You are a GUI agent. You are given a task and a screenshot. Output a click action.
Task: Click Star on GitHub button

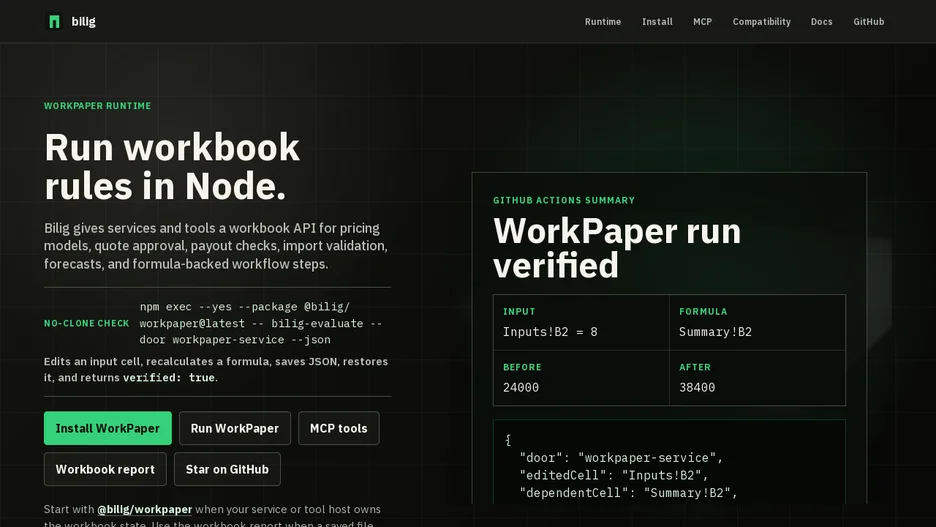tap(227, 469)
